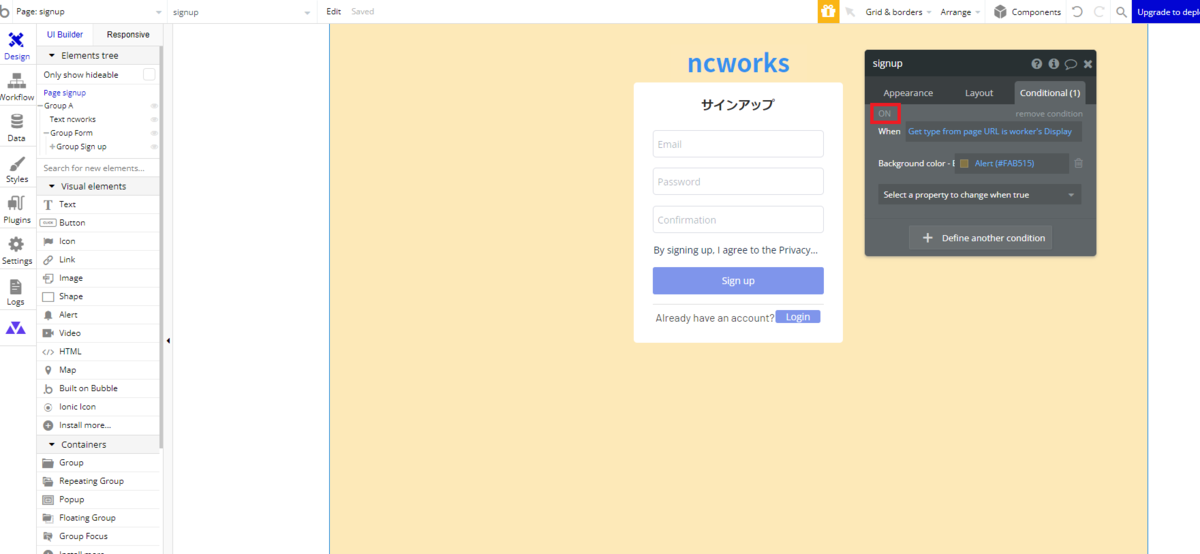Open the Logs section
The image size is (1200, 554).
pos(16,292)
